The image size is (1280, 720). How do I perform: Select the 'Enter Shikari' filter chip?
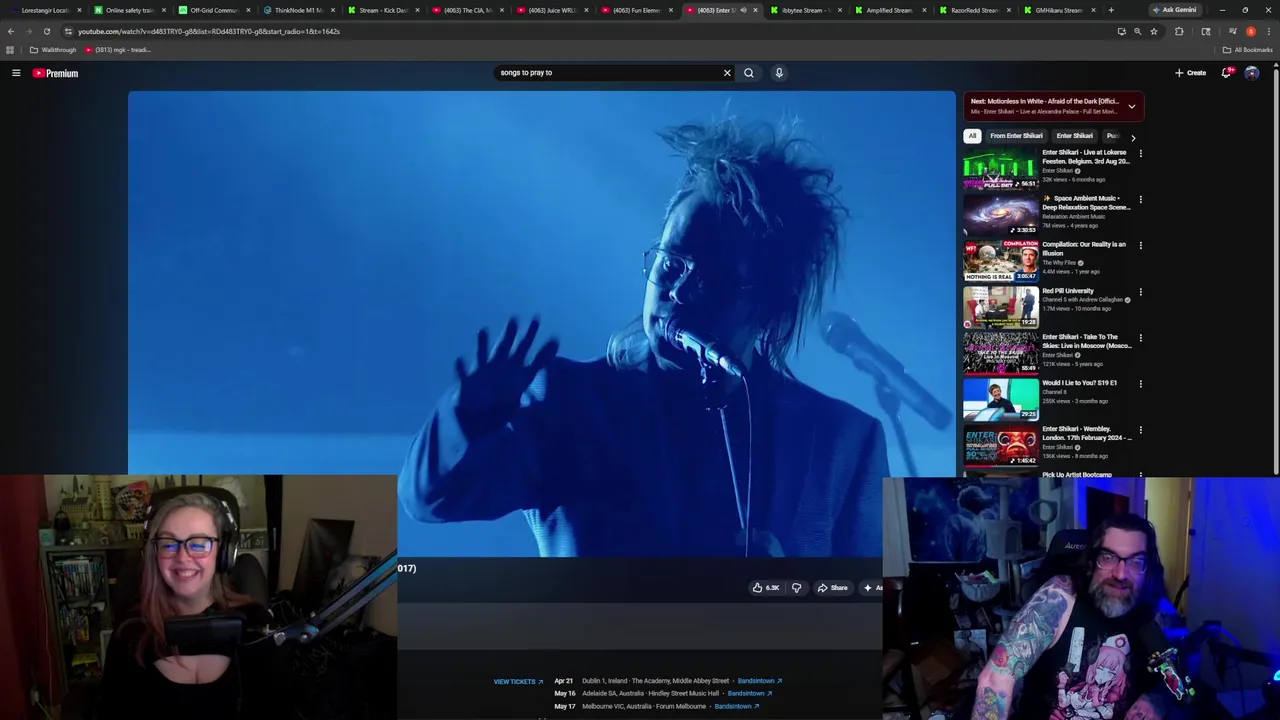[1075, 136]
